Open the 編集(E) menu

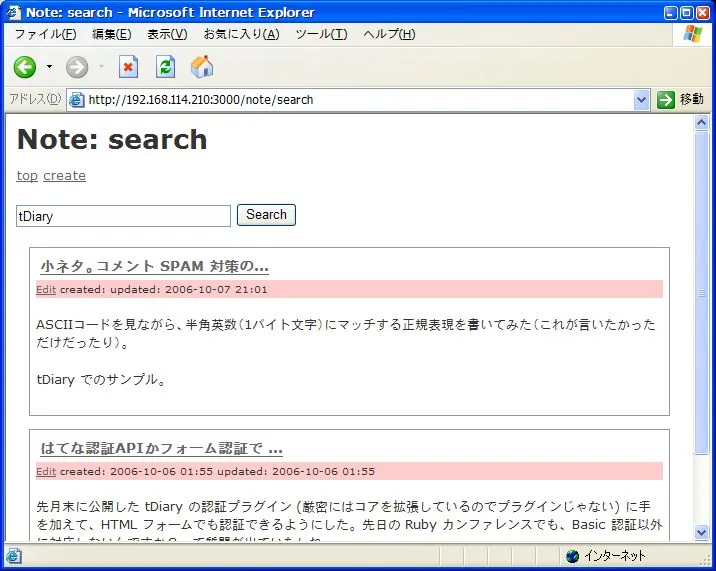[x=111, y=34]
